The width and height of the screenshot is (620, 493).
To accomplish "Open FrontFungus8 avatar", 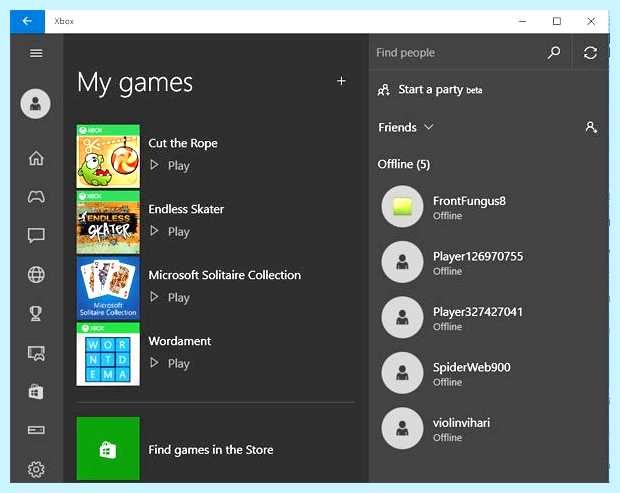I will pyautogui.click(x=403, y=206).
